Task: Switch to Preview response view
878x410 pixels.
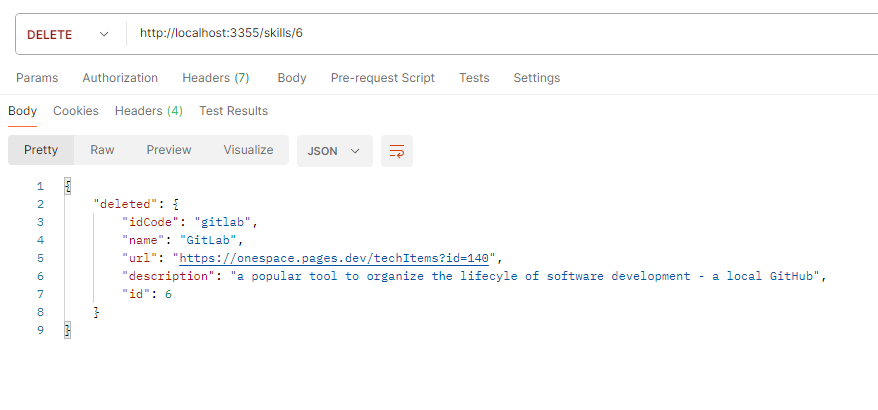Action: click(x=168, y=150)
